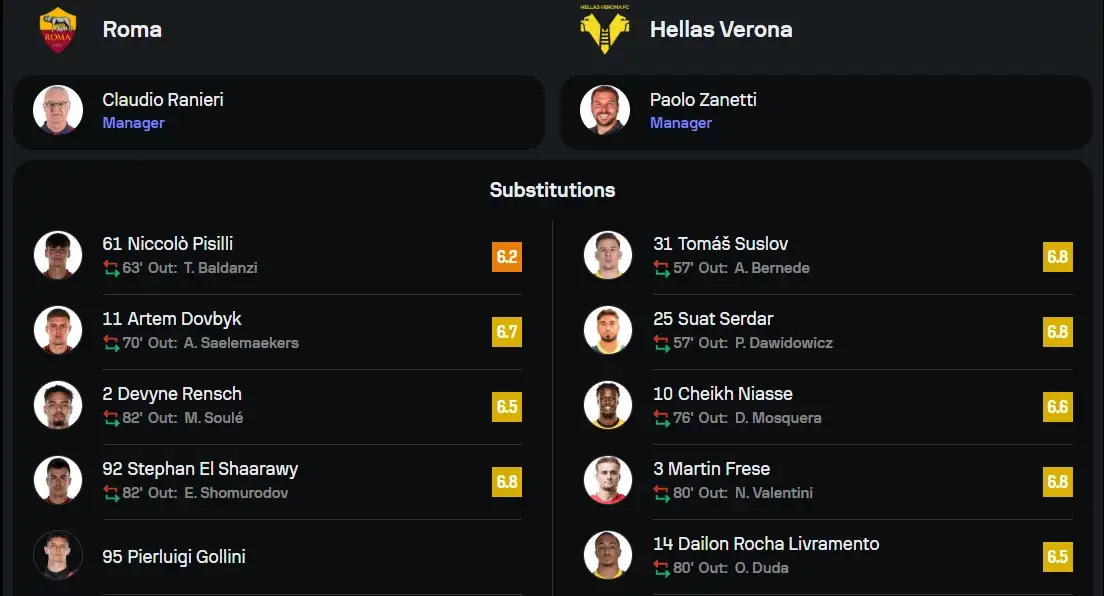Click the Roma club crest icon
This screenshot has height=596, width=1104.
pos(58,30)
